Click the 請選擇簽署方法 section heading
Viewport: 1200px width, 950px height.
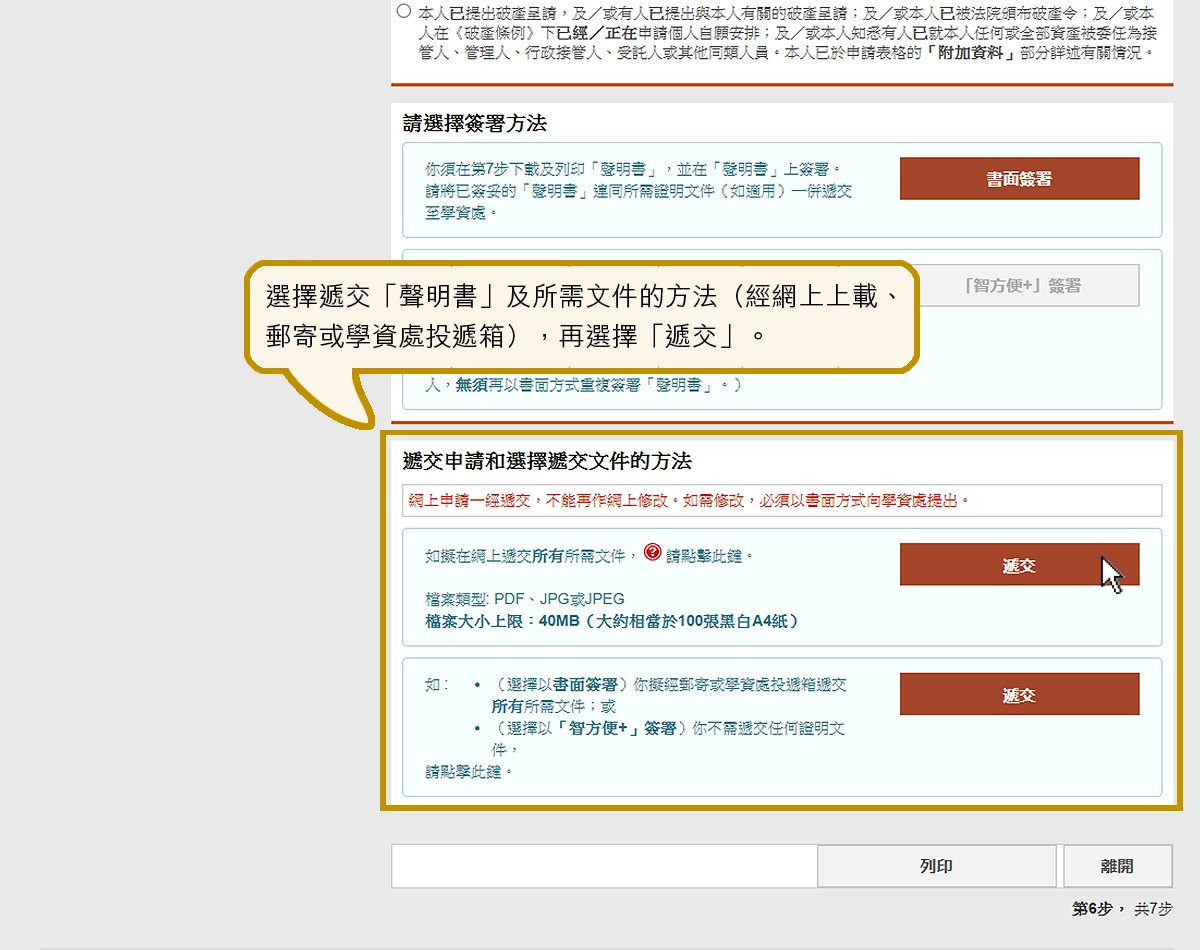pos(474,124)
